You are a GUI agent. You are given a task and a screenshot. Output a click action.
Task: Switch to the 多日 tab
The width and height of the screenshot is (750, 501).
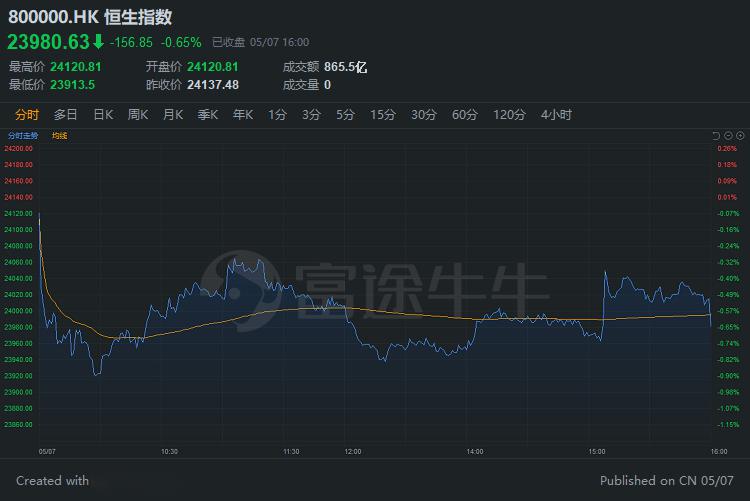pyautogui.click(x=66, y=114)
